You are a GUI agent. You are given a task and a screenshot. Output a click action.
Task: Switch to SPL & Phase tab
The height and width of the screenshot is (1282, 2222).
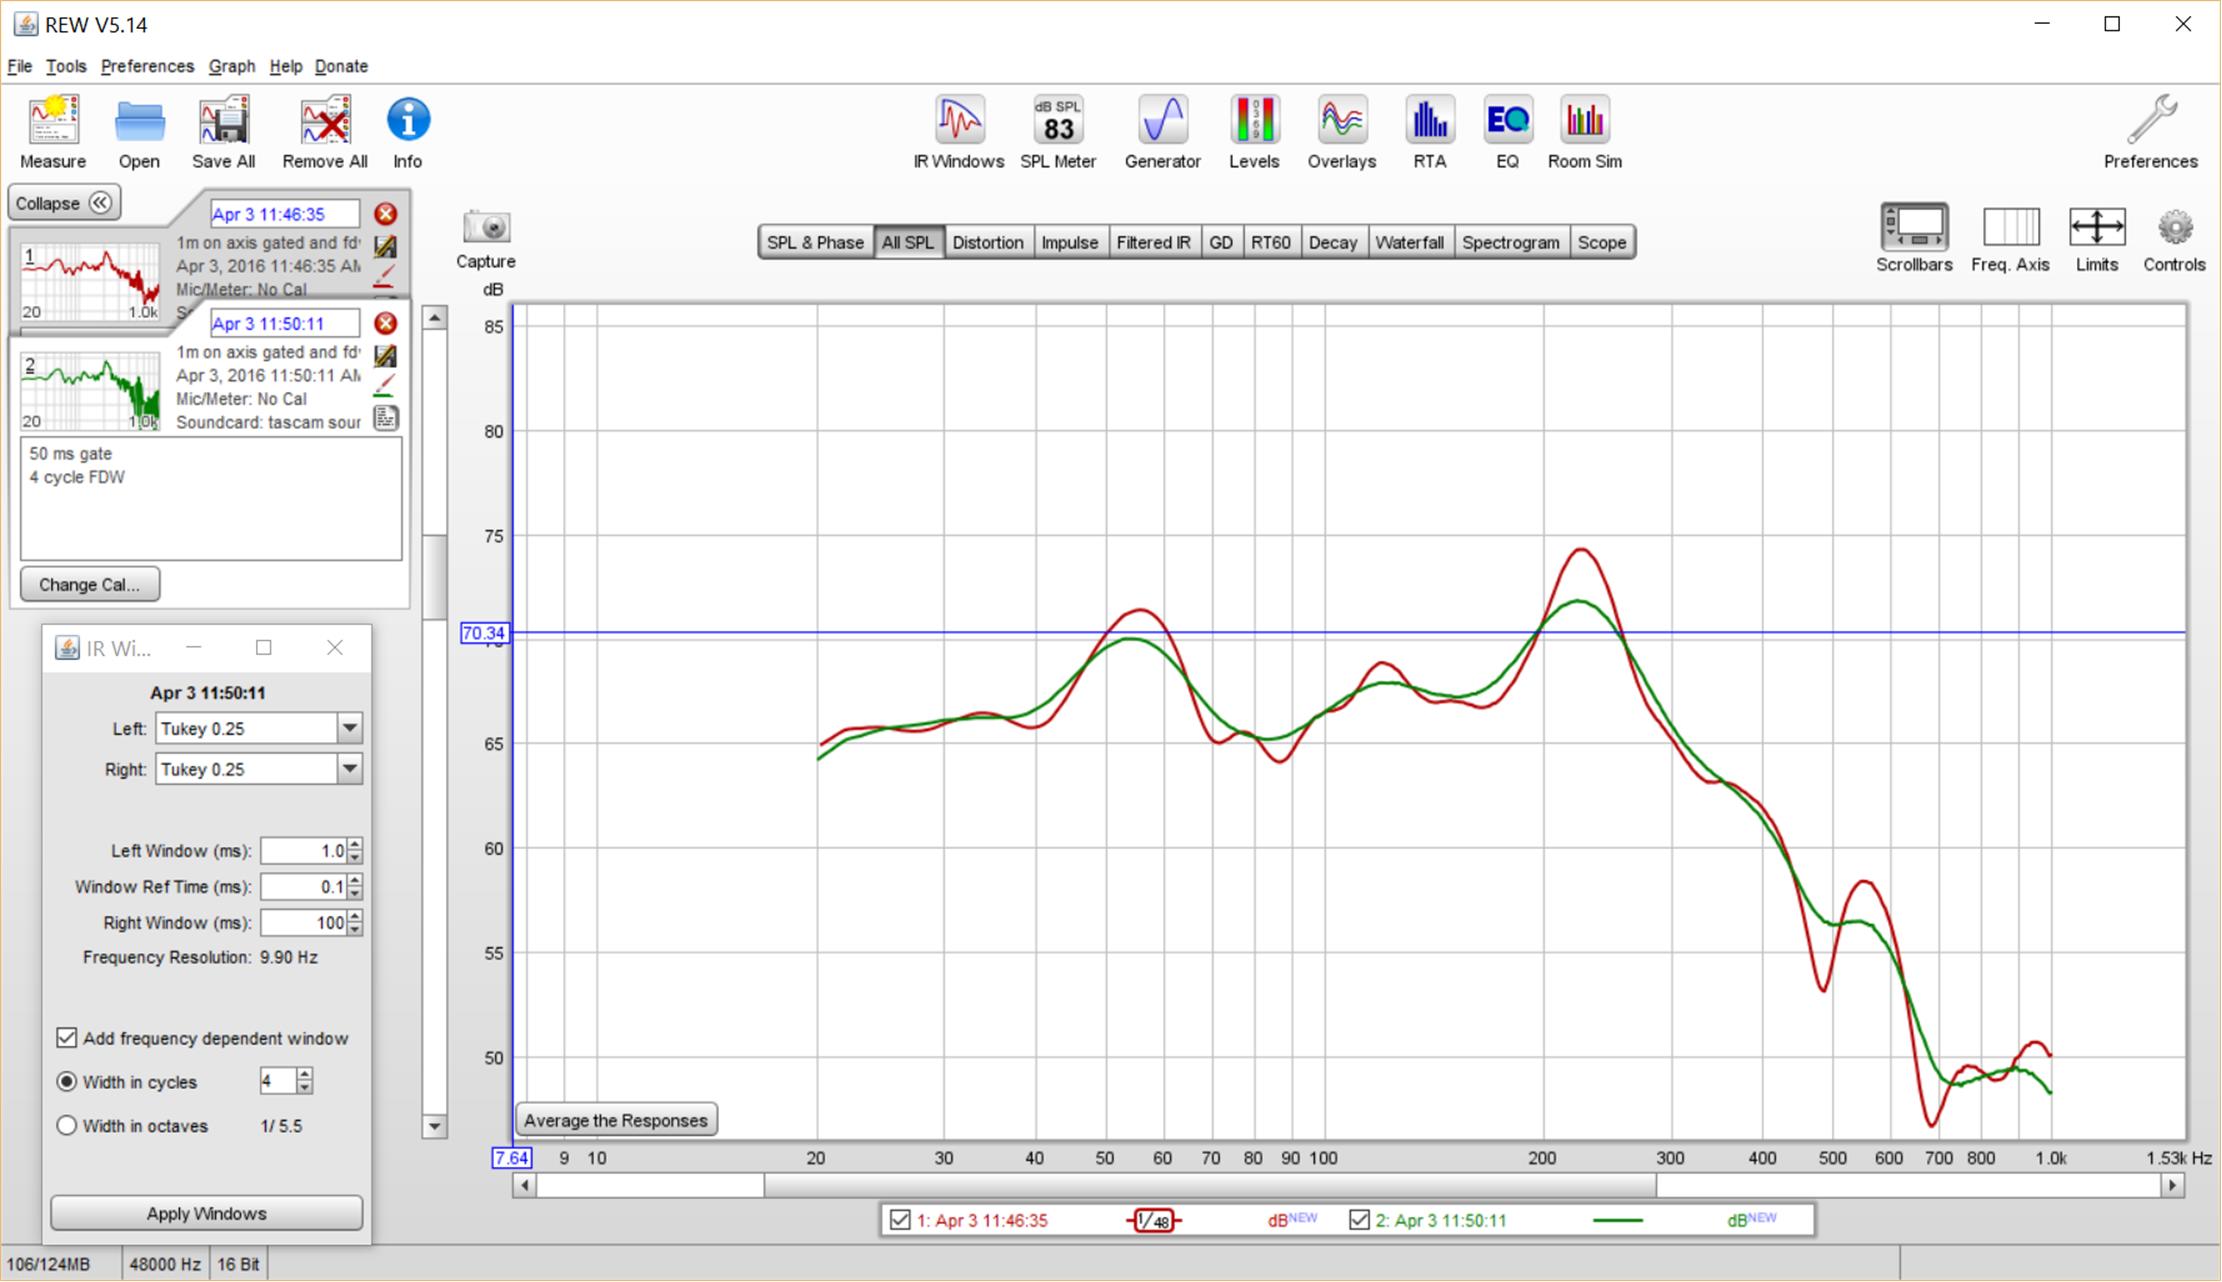(x=815, y=242)
